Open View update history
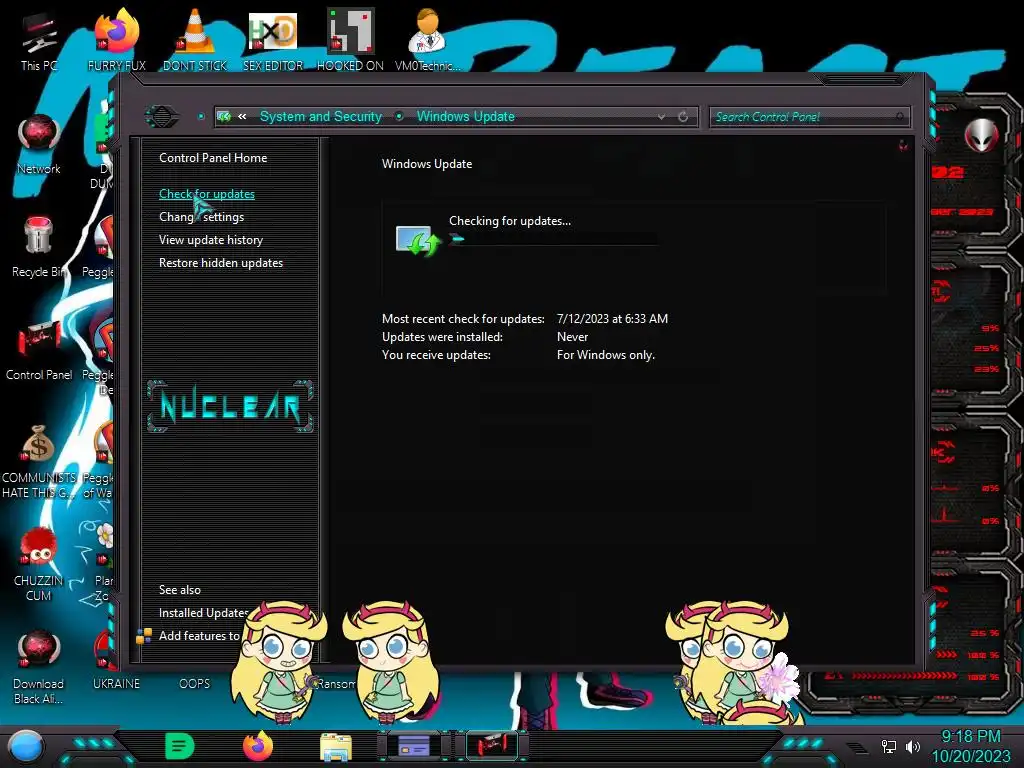The image size is (1024, 768). (x=211, y=240)
